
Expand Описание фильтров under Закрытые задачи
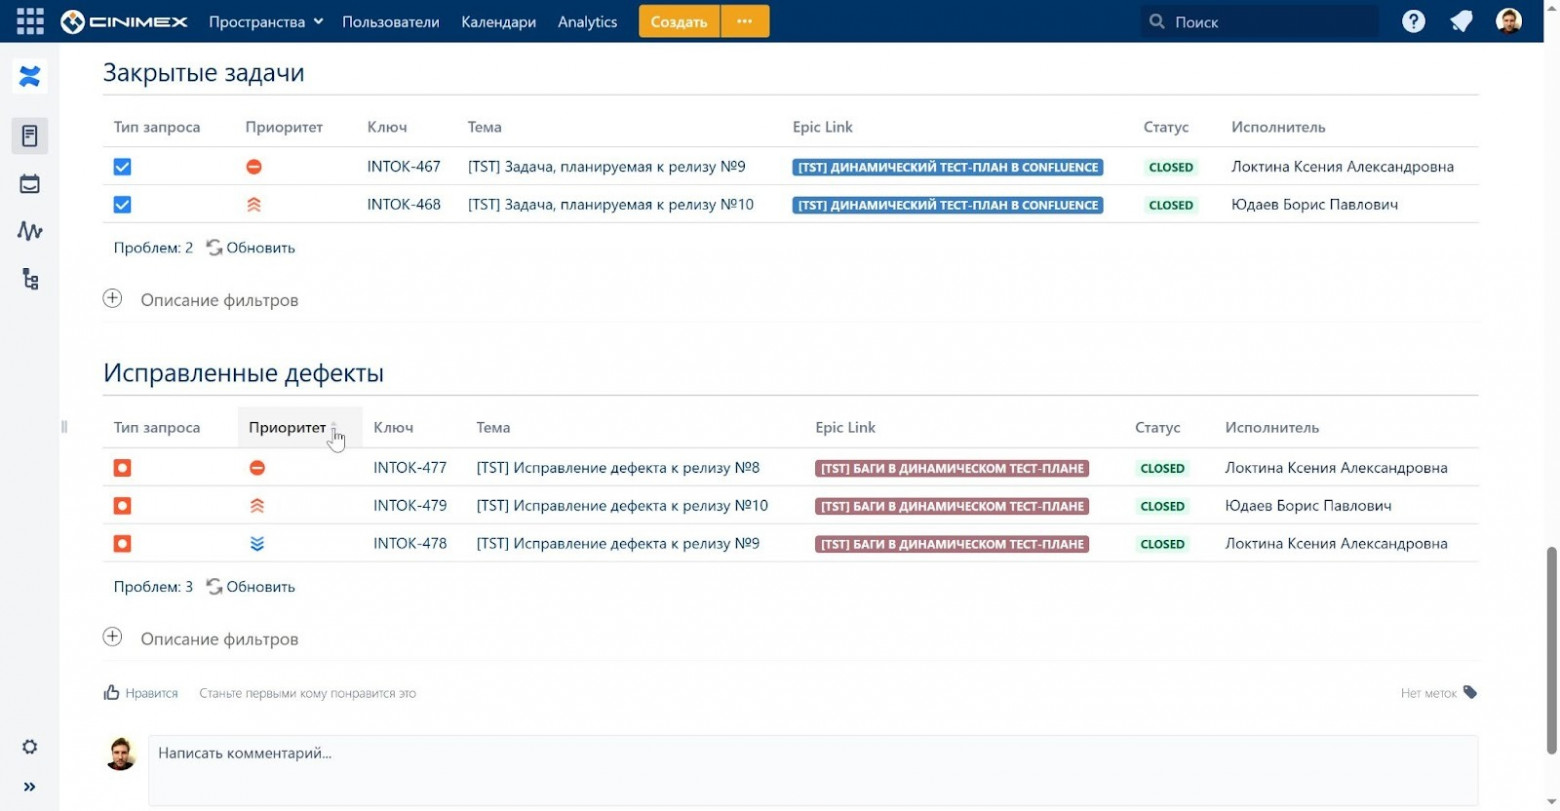tap(112, 299)
